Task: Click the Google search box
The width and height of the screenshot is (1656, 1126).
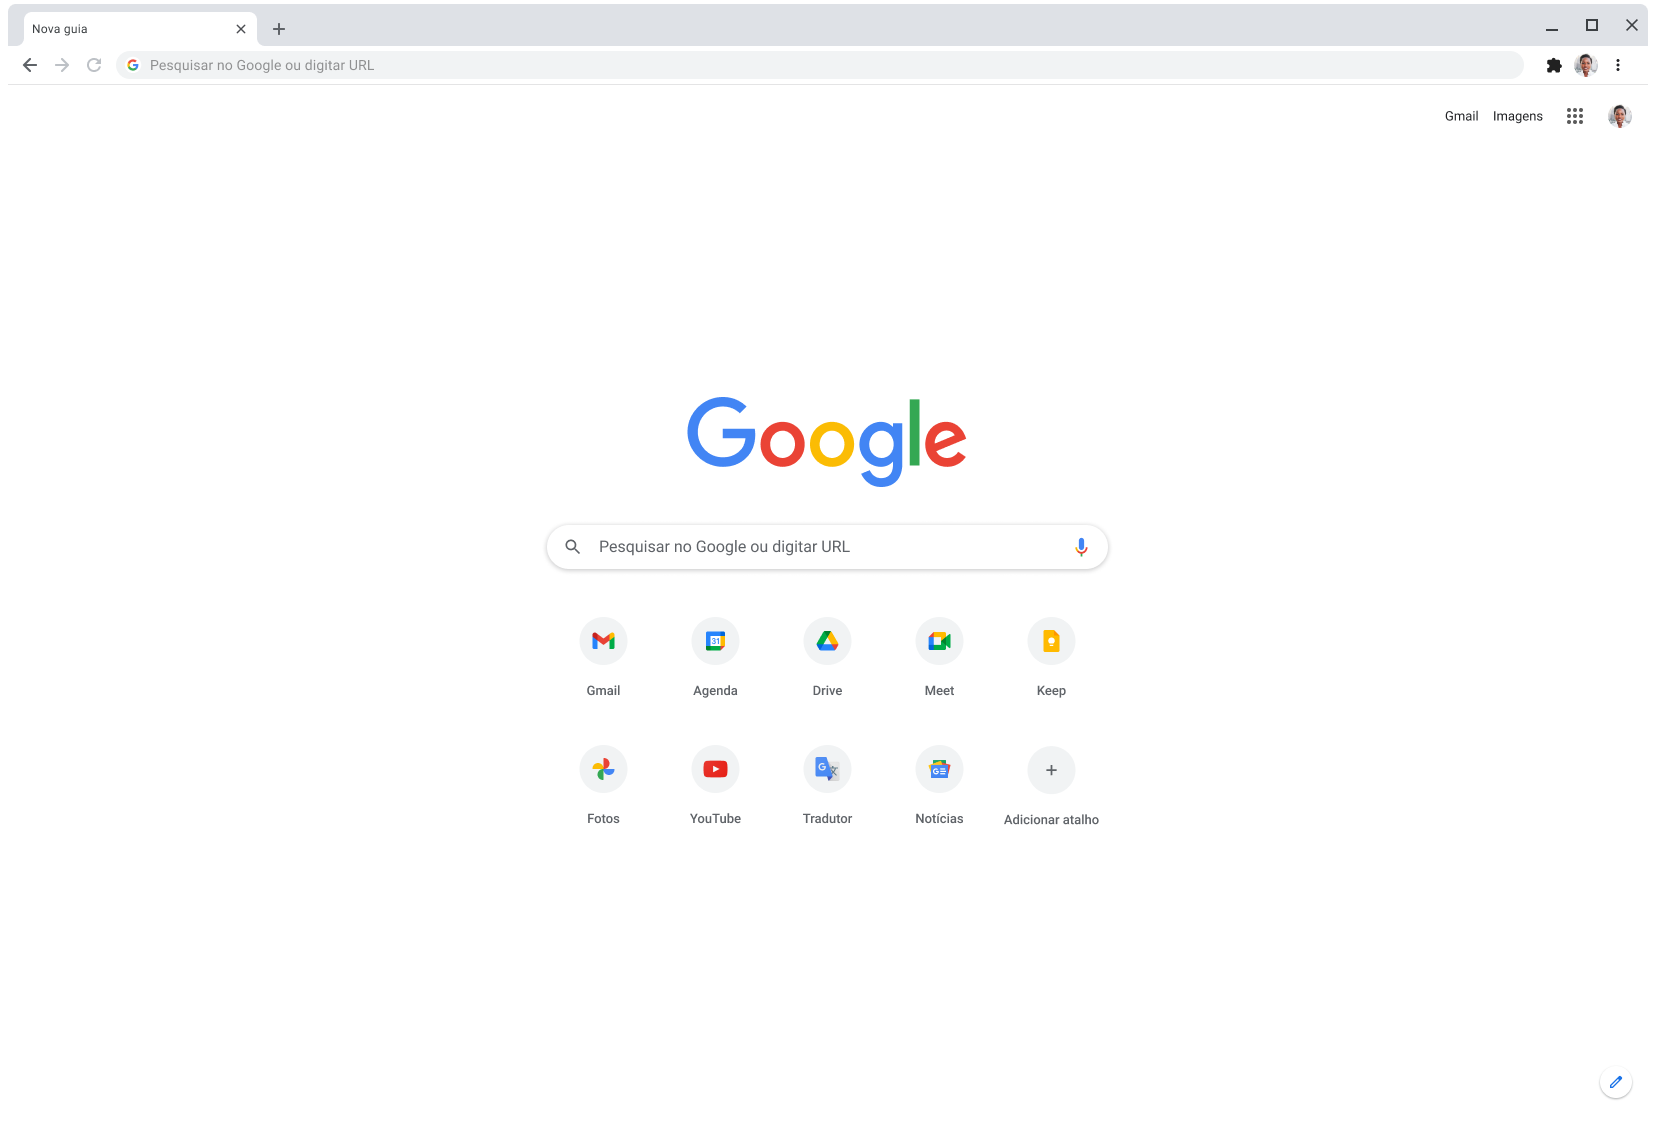Action: pyautogui.click(x=827, y=547)
